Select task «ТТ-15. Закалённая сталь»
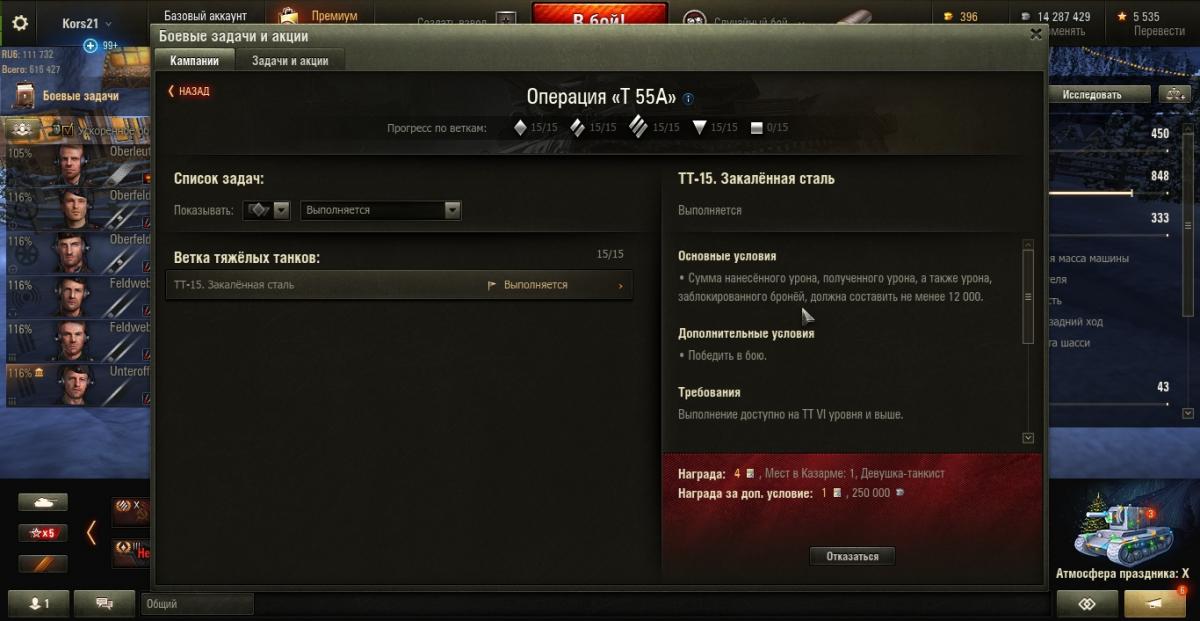The image size is (1200, 621). pyautogui.click(x=399, y=285)
